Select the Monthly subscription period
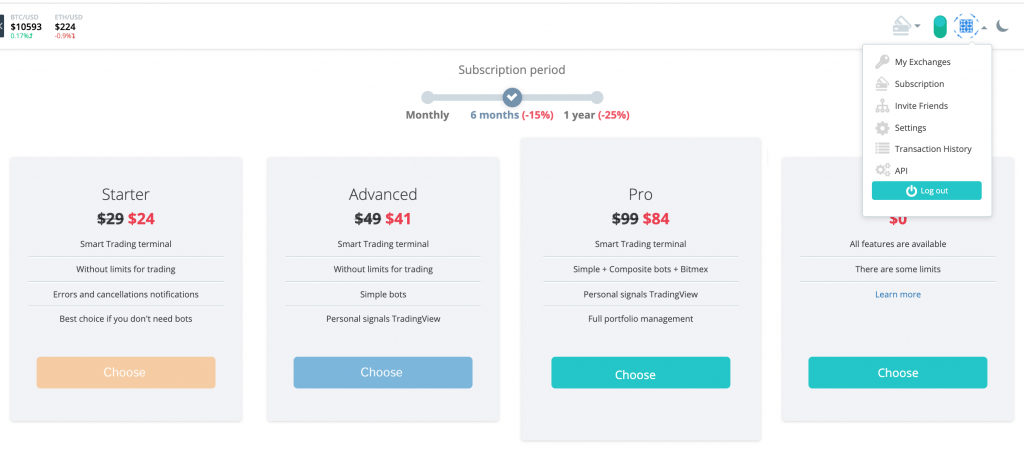Screen dimensions: 1024x451 click(x=428, y=98)
